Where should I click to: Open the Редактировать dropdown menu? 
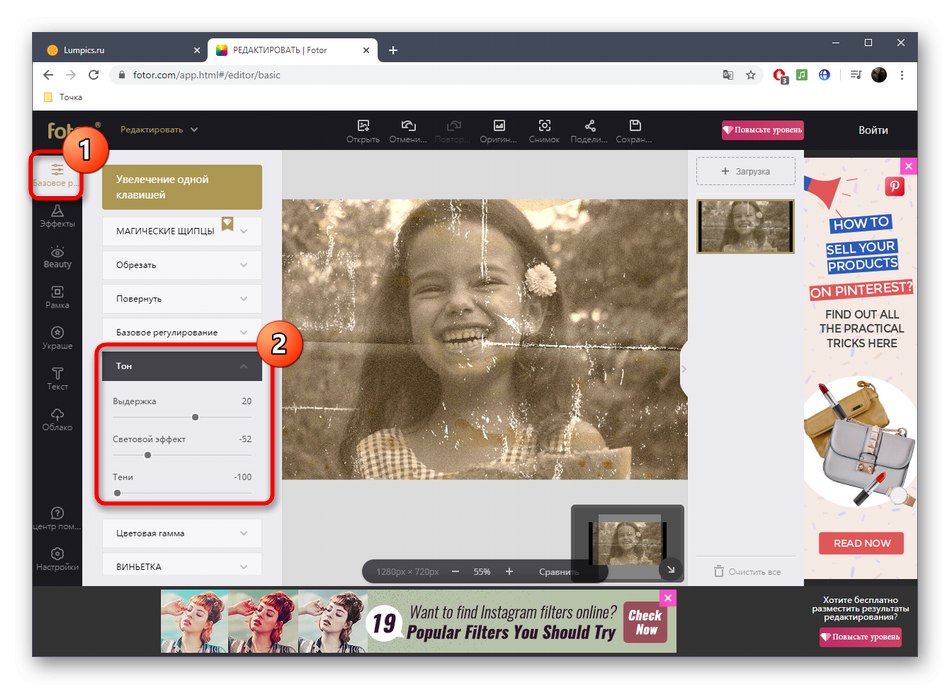[159, 130]
